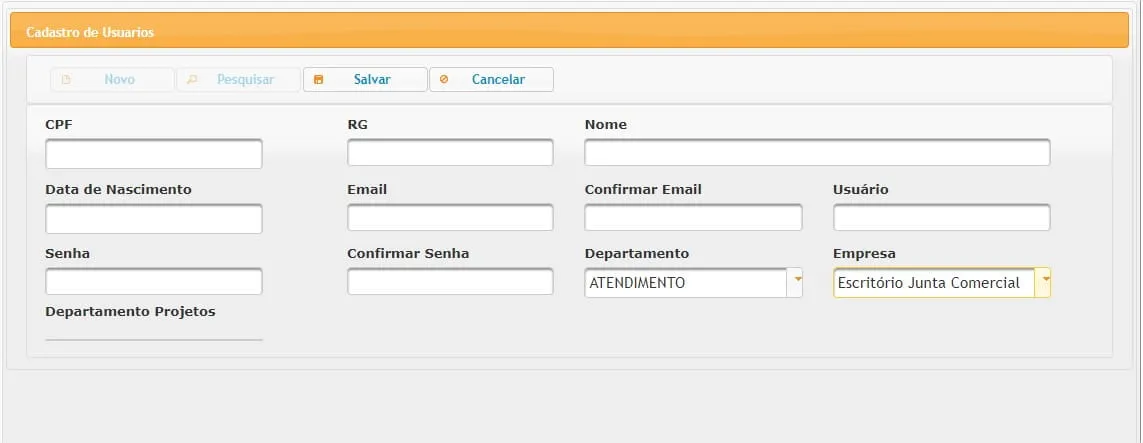
Task: Click the cancel icon beside Cancelar
Action: click(x=444, y=80)
